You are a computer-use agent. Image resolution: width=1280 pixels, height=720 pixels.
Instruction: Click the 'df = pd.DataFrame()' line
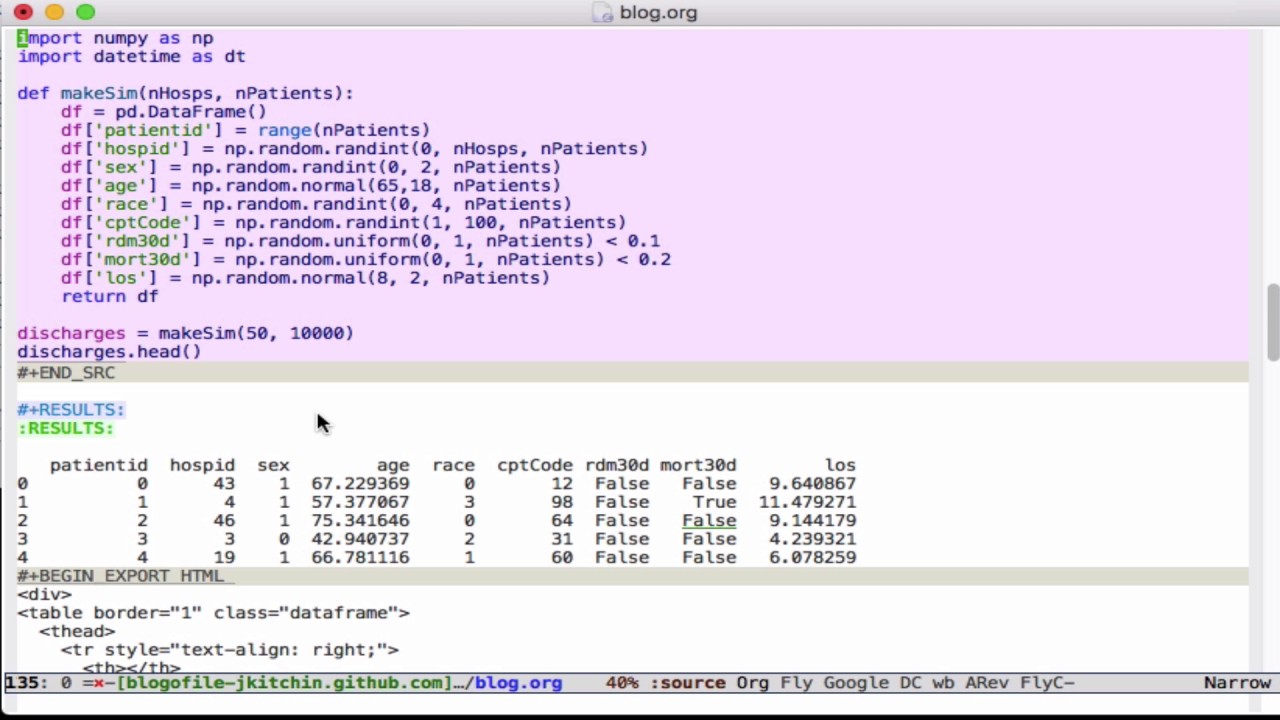click(x=164, y=112)
